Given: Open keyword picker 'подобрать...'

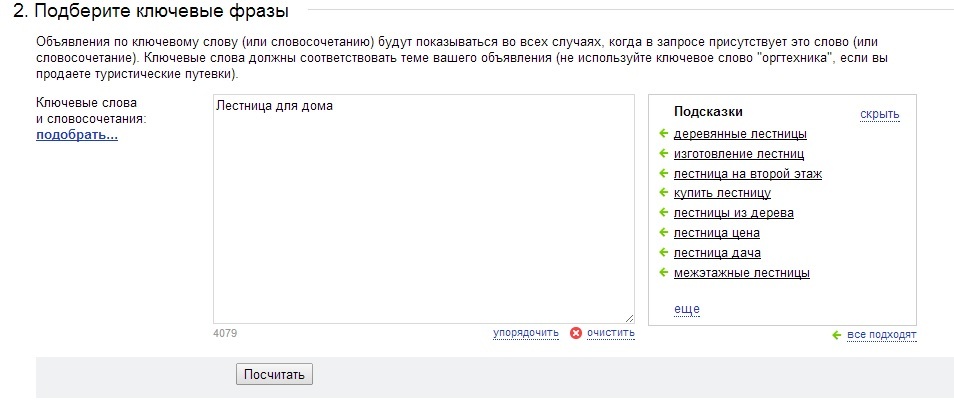Looking at the screenshot, I should [x=77, y=135].
